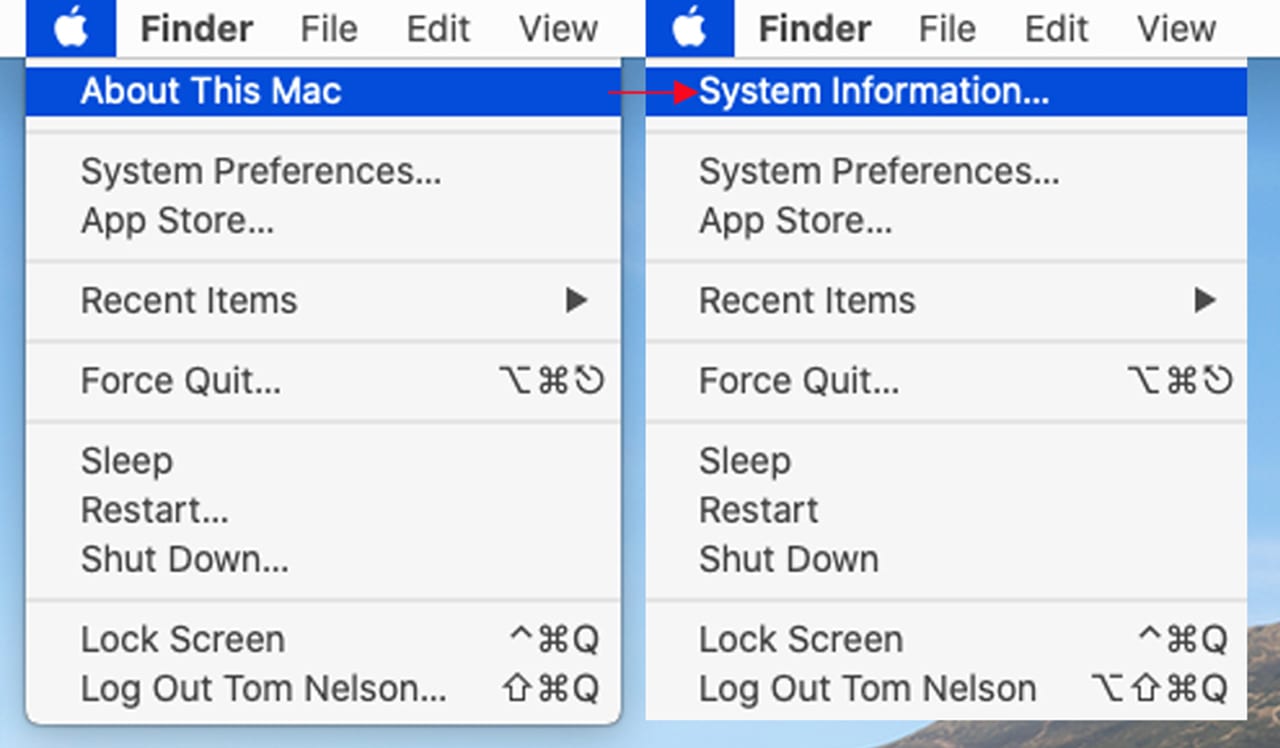This screenshot has width=1280, height=748.
Task: Select About This Mac
Action: [x=323, y=92]
